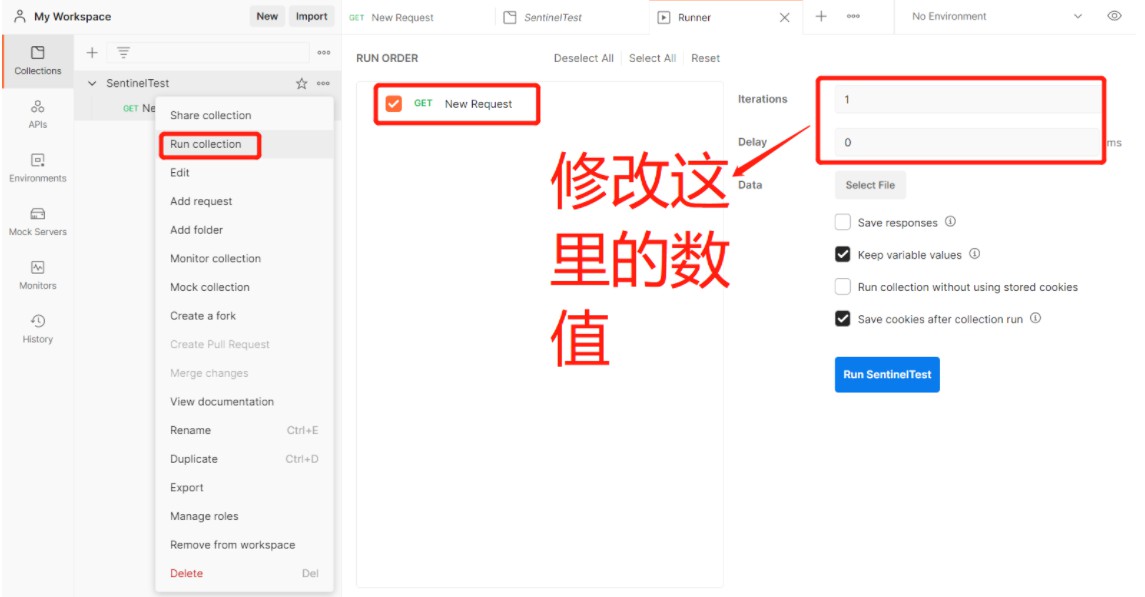Uncheck the New Request run order checkbox
Image resolution: width=1145 pixels, height=597 pixels.
pyautogui.click(x=394, y=104)
